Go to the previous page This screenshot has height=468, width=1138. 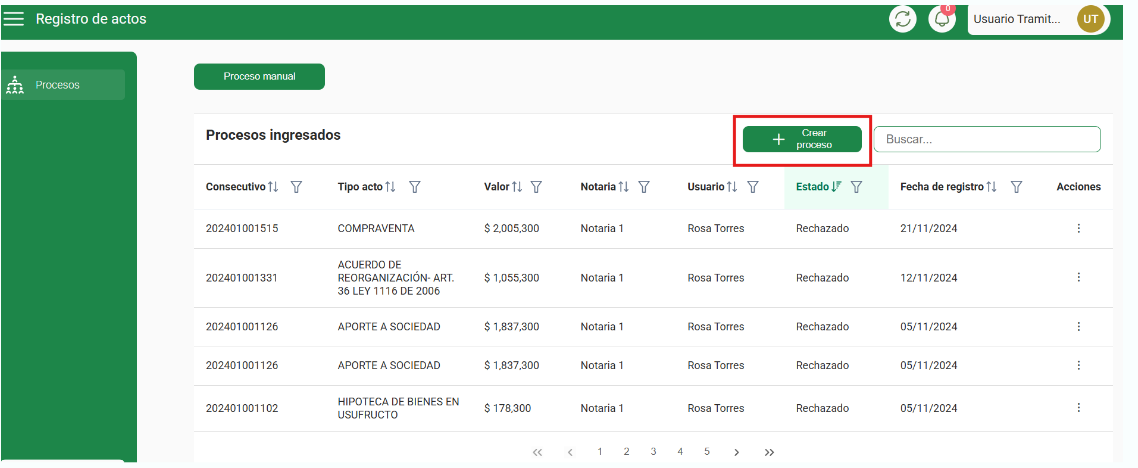(570, 452)
